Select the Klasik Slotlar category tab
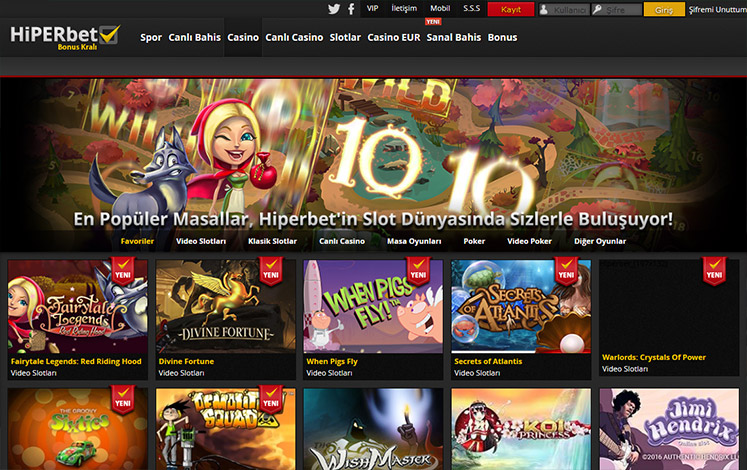 click(272, 241)
